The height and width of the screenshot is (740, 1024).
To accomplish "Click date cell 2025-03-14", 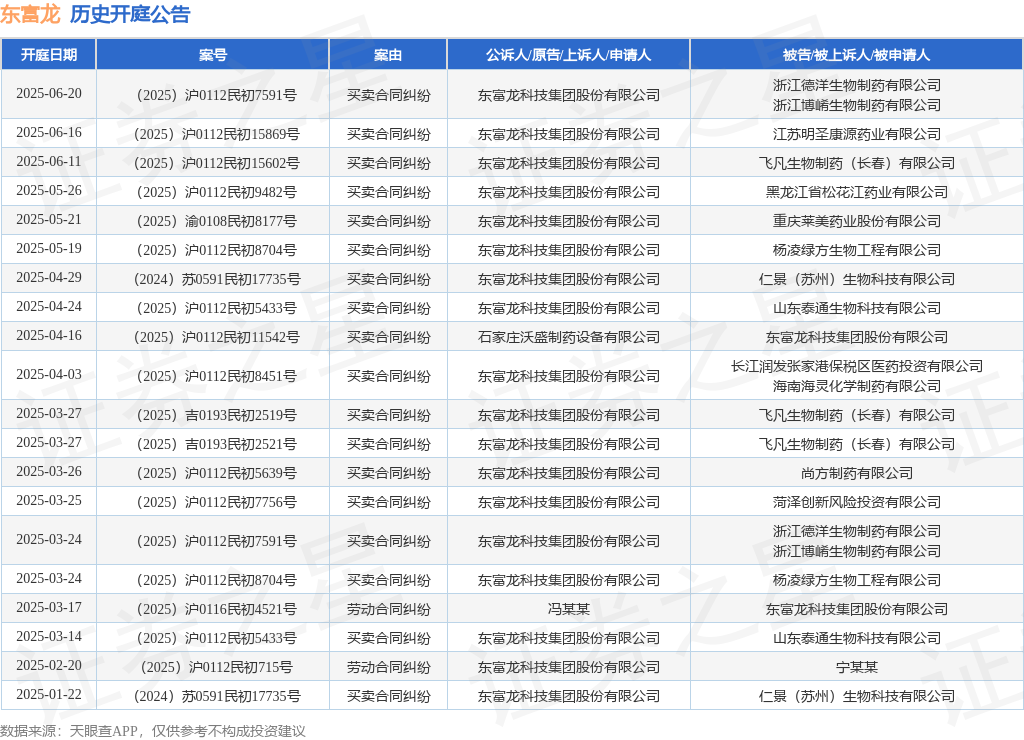I will click(x=49, y=637).
